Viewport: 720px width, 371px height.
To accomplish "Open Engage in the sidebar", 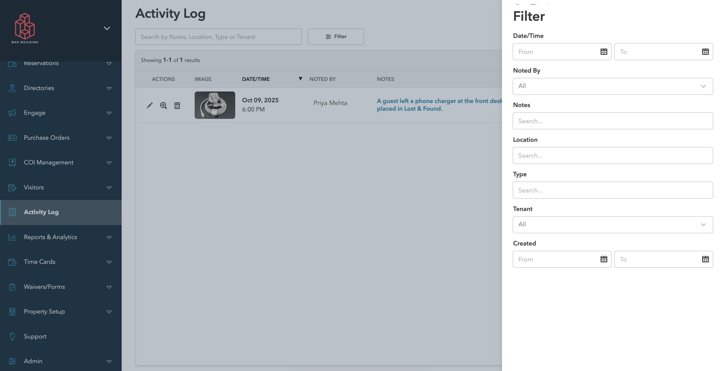I will [61, 113].
